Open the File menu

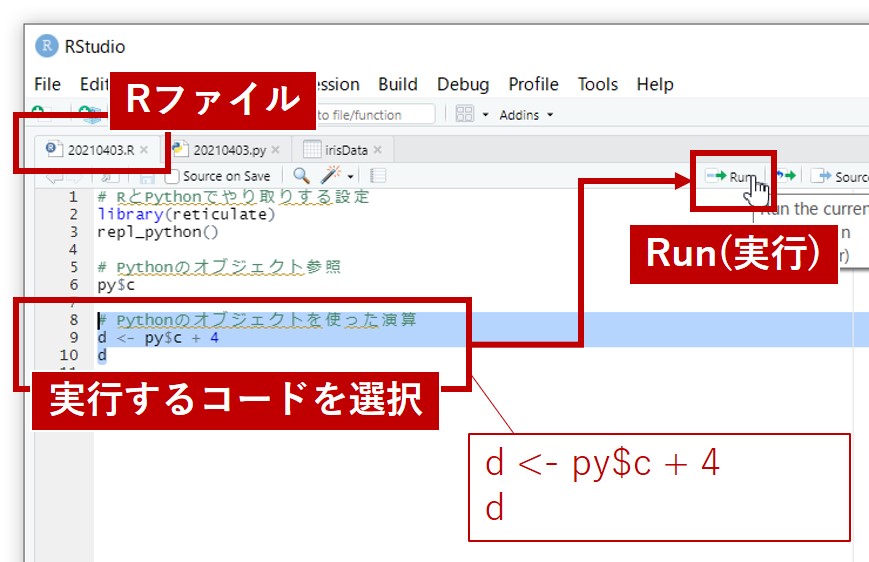47,84
